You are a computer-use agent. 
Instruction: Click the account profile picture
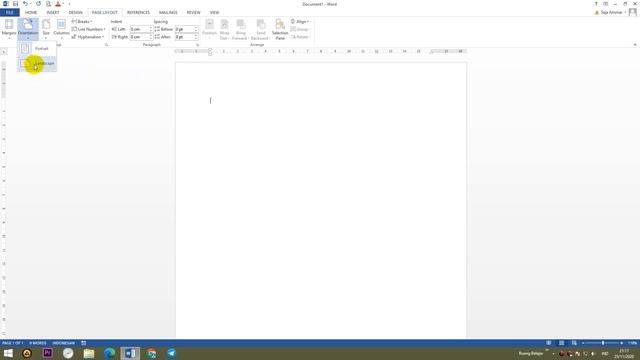click(633, 12)
